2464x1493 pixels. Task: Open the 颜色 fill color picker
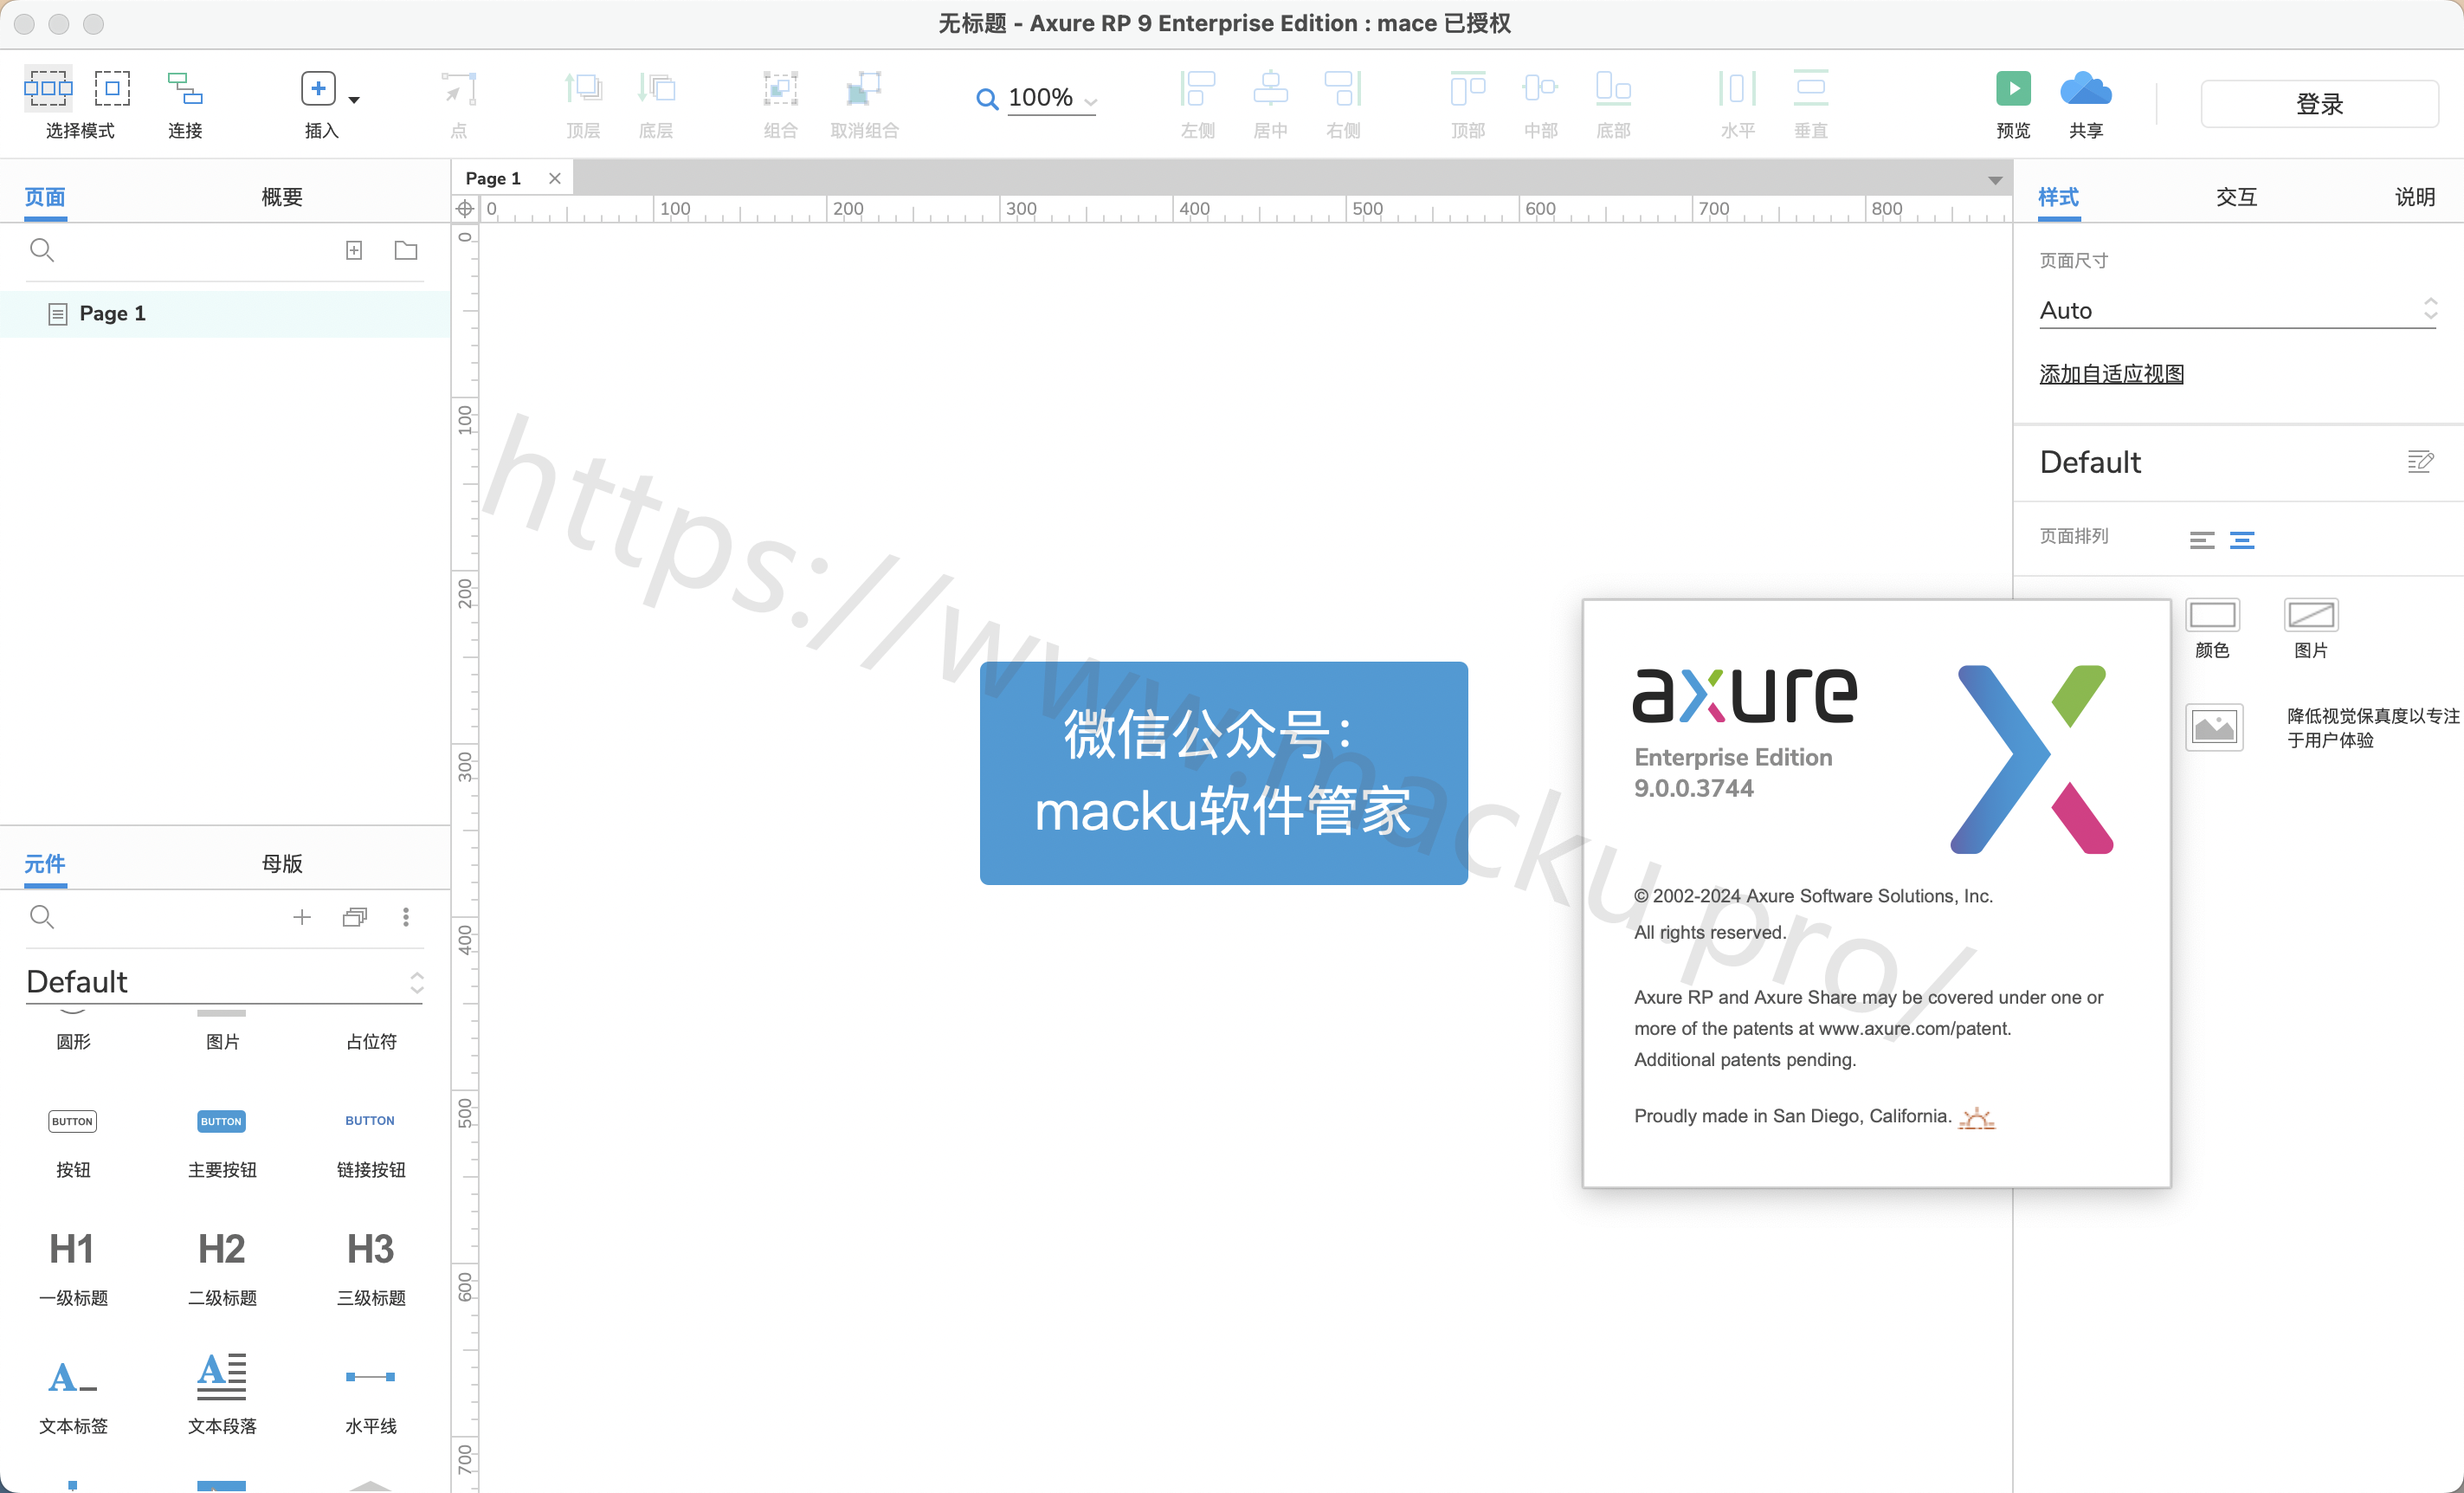point(2212,615)
